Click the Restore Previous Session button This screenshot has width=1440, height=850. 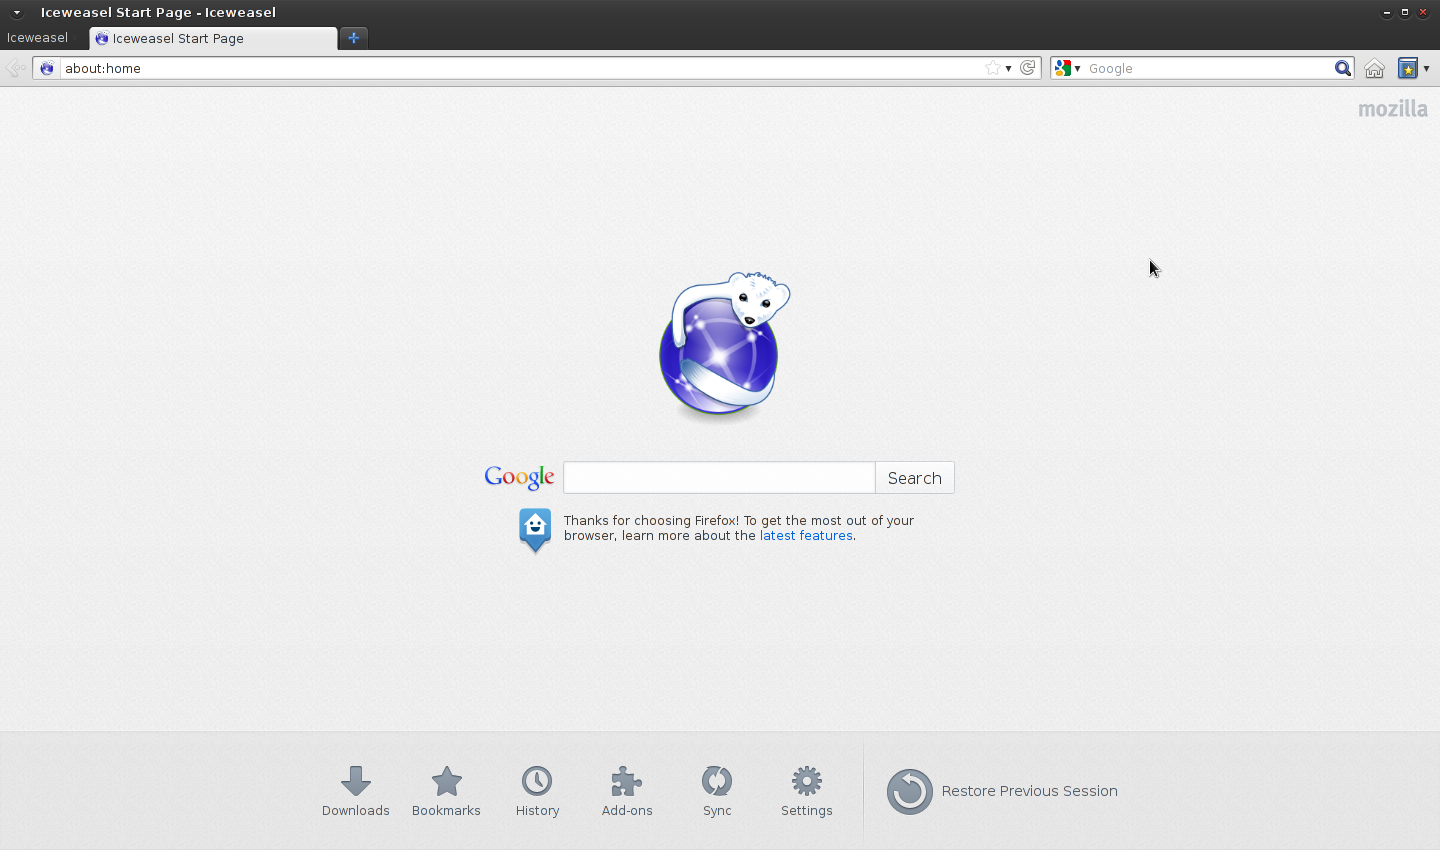(x=1002, y=791)
